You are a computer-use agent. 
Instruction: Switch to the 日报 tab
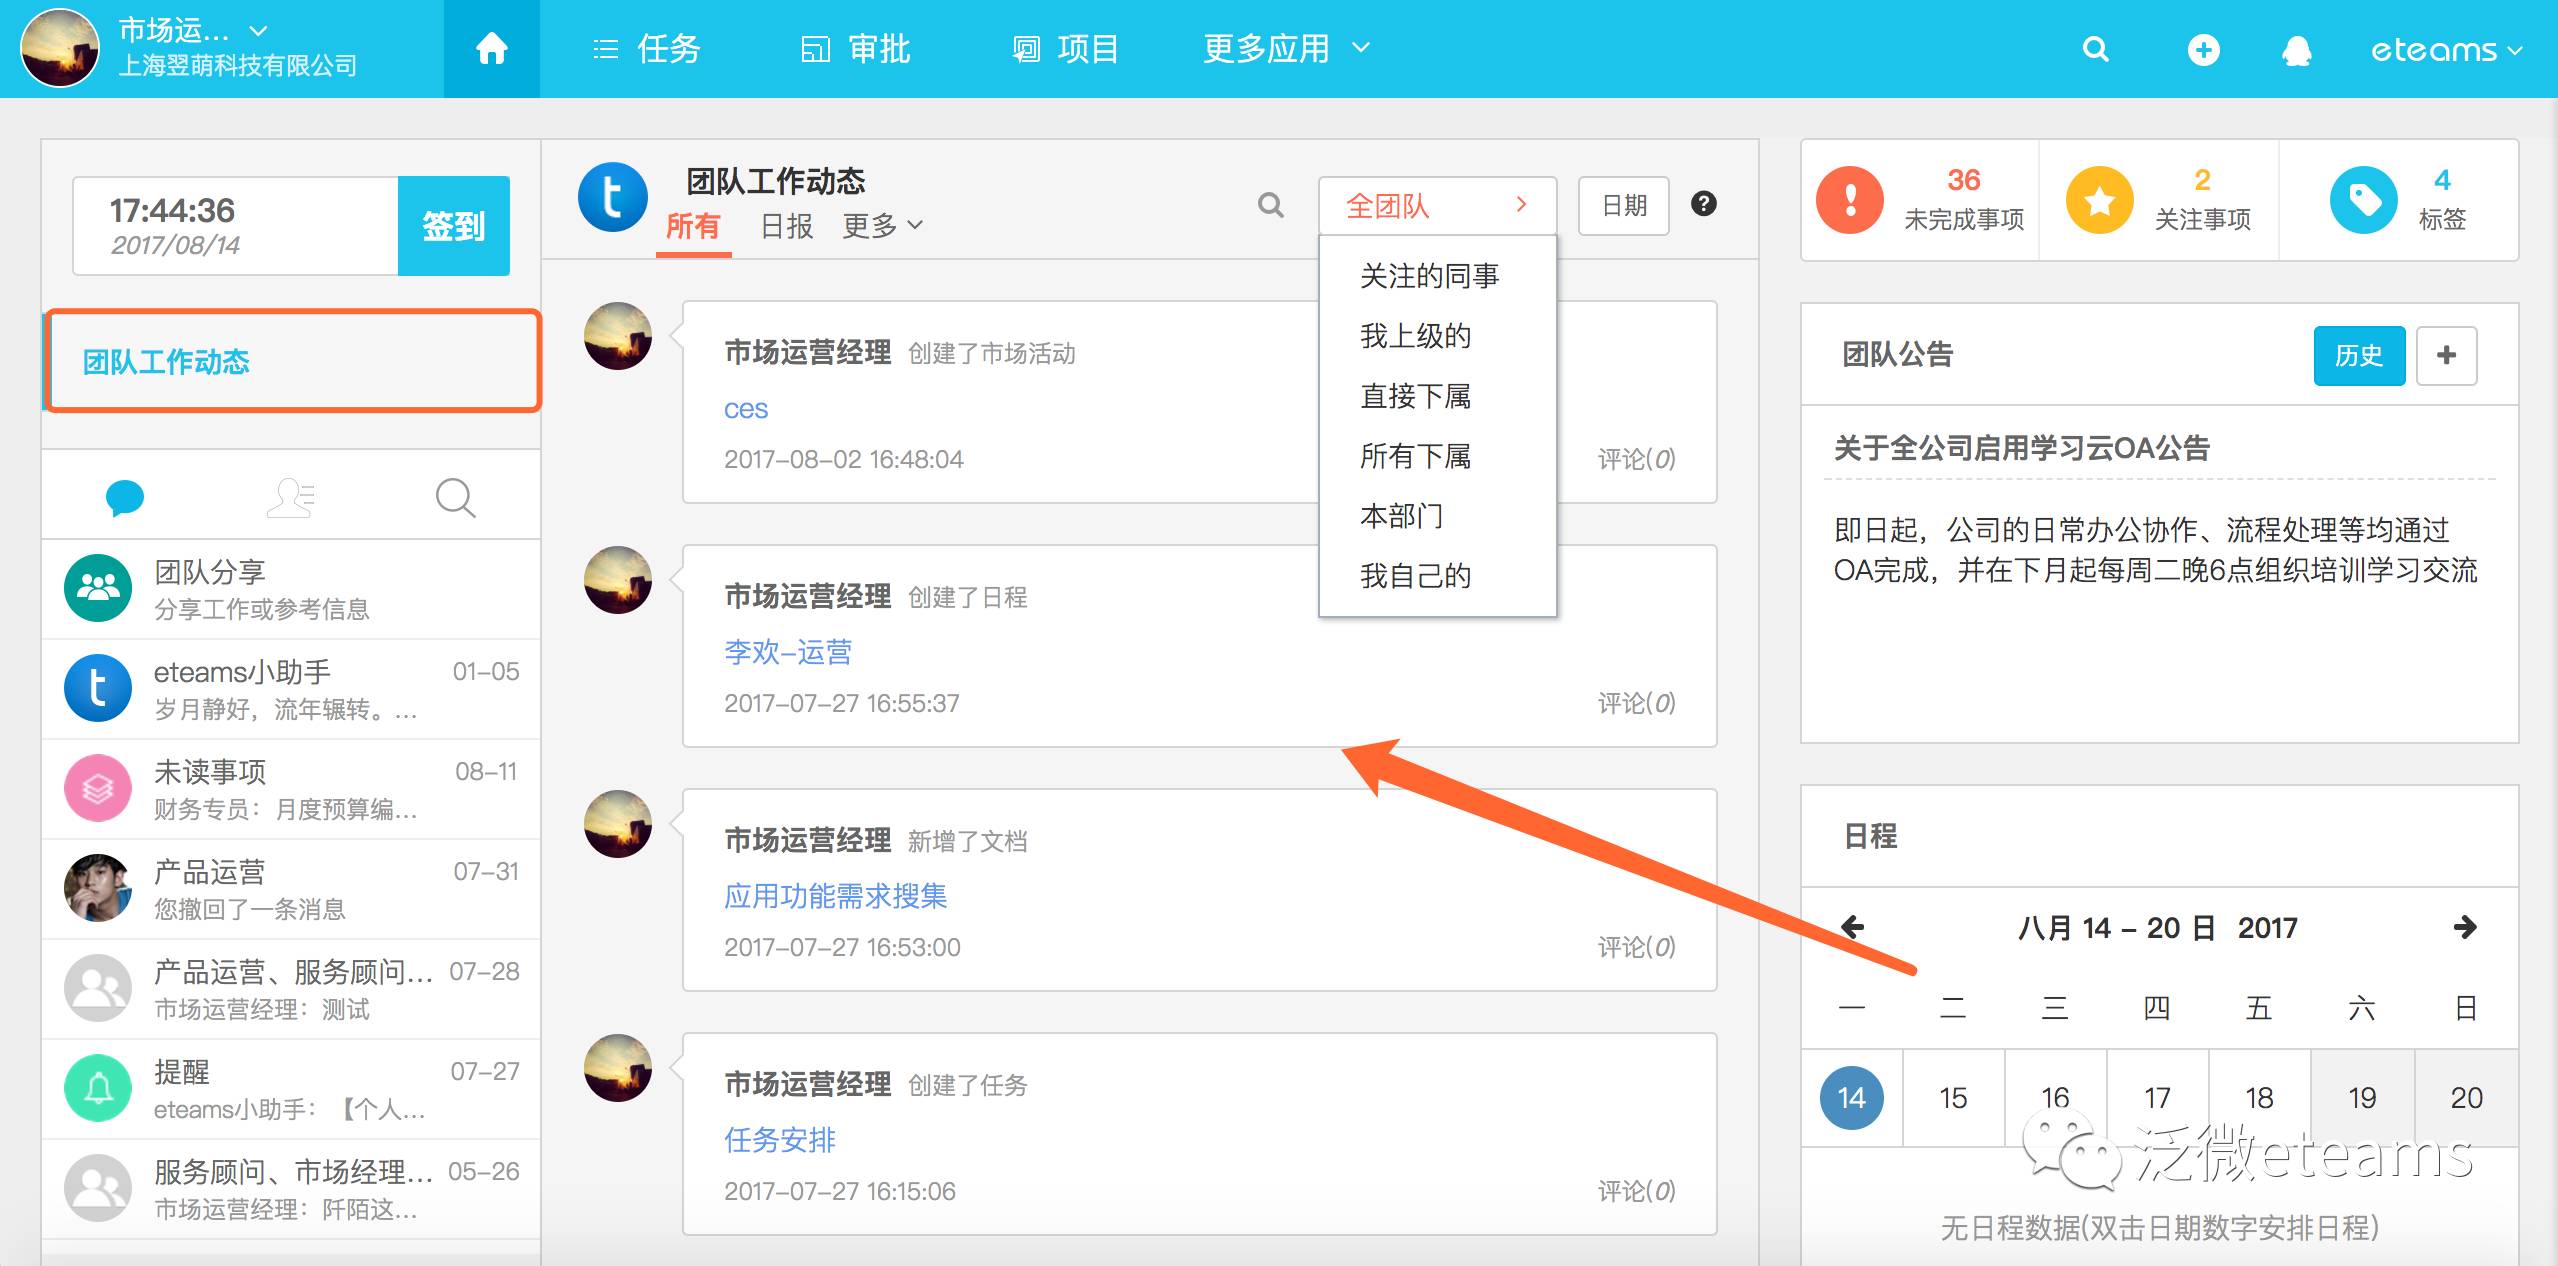pos(786,226)
